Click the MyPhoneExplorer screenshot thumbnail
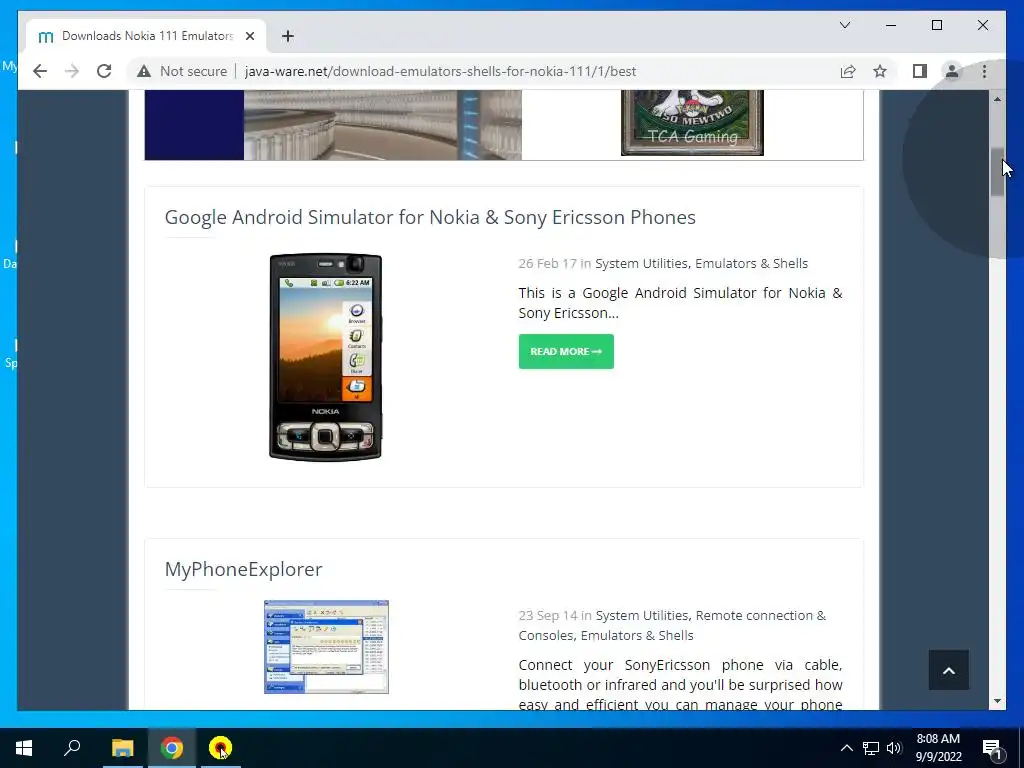 coord(326,647)
